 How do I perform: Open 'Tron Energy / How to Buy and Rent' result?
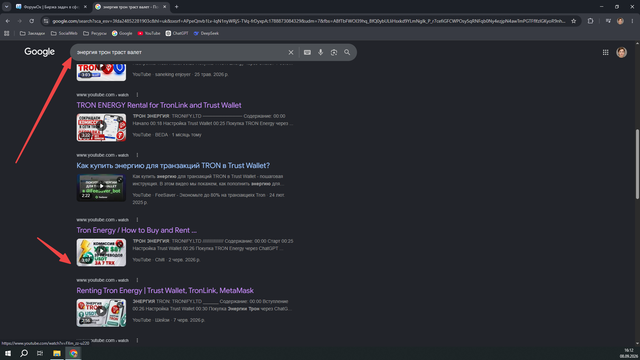[x=136, y=230]
